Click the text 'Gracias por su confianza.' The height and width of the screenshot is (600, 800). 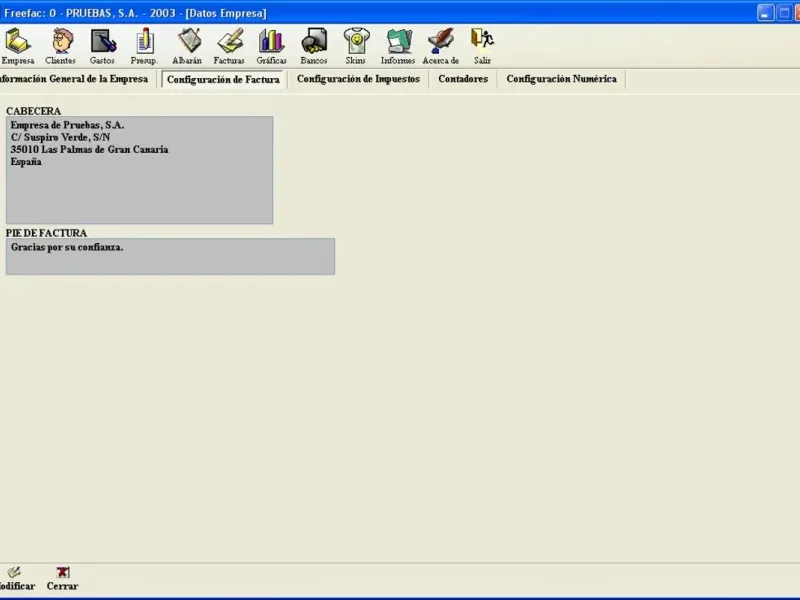(67, 247)
